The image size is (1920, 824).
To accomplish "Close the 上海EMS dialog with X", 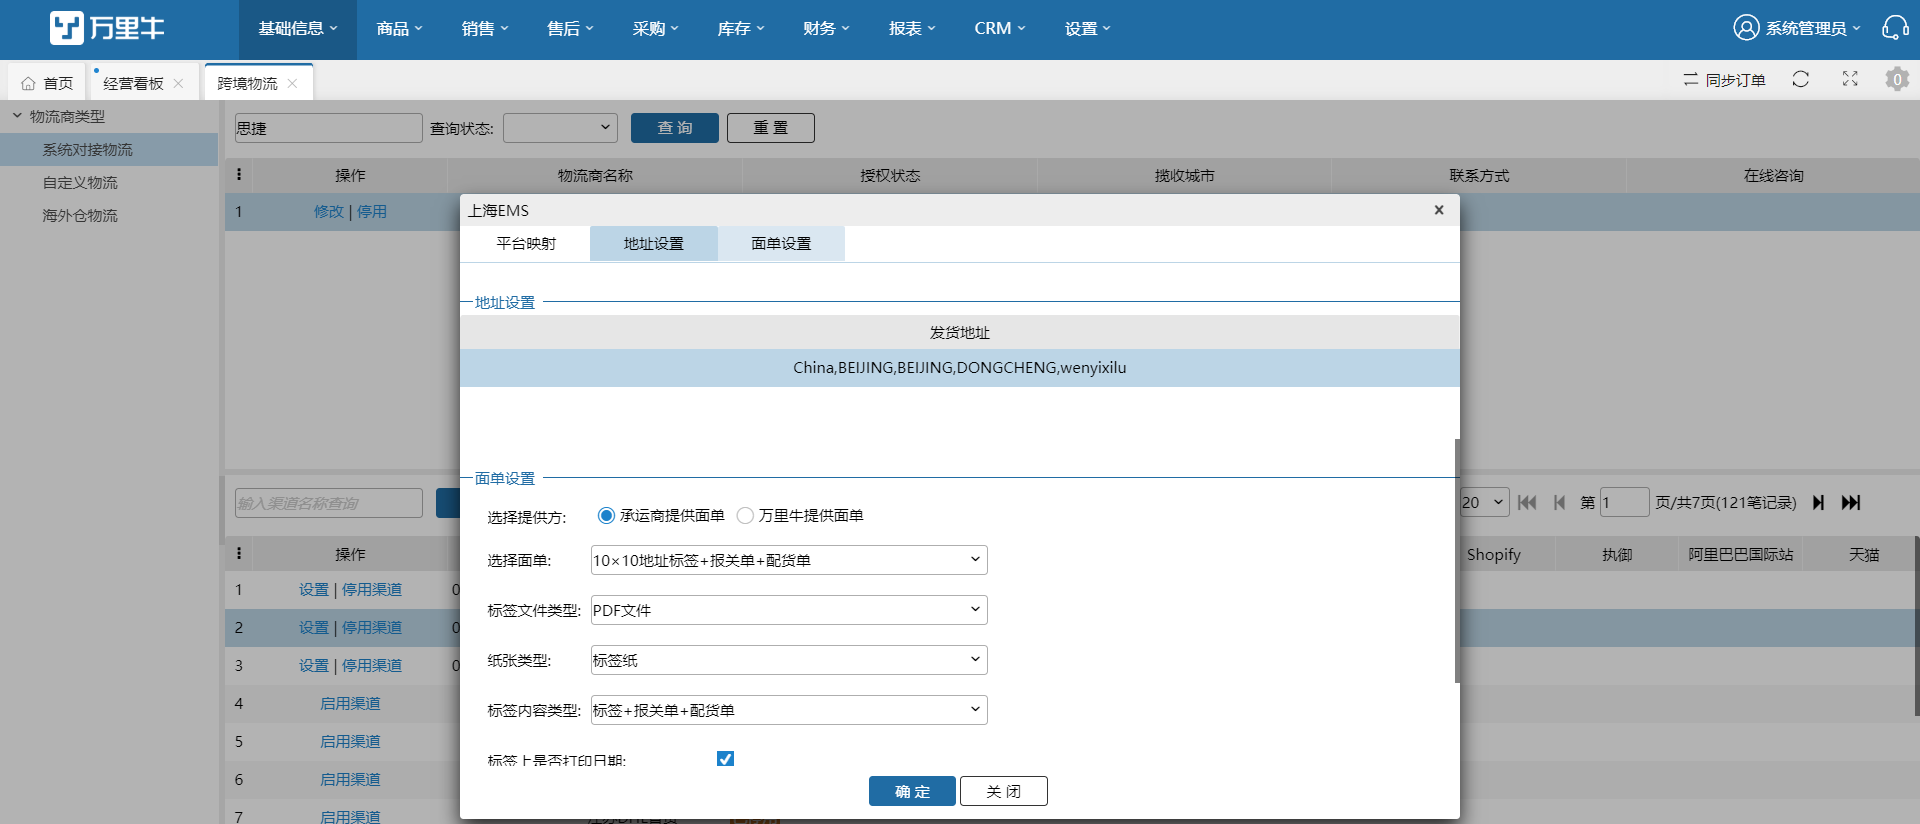I will click(x=1439, y=210).
